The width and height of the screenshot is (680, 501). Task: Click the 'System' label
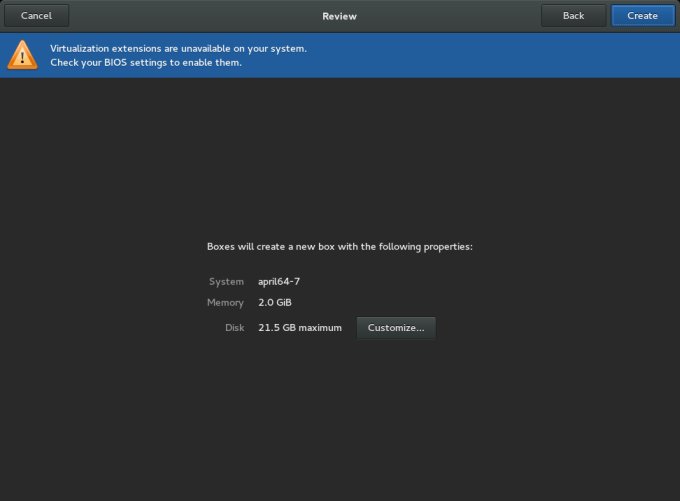tap(226, 282)
